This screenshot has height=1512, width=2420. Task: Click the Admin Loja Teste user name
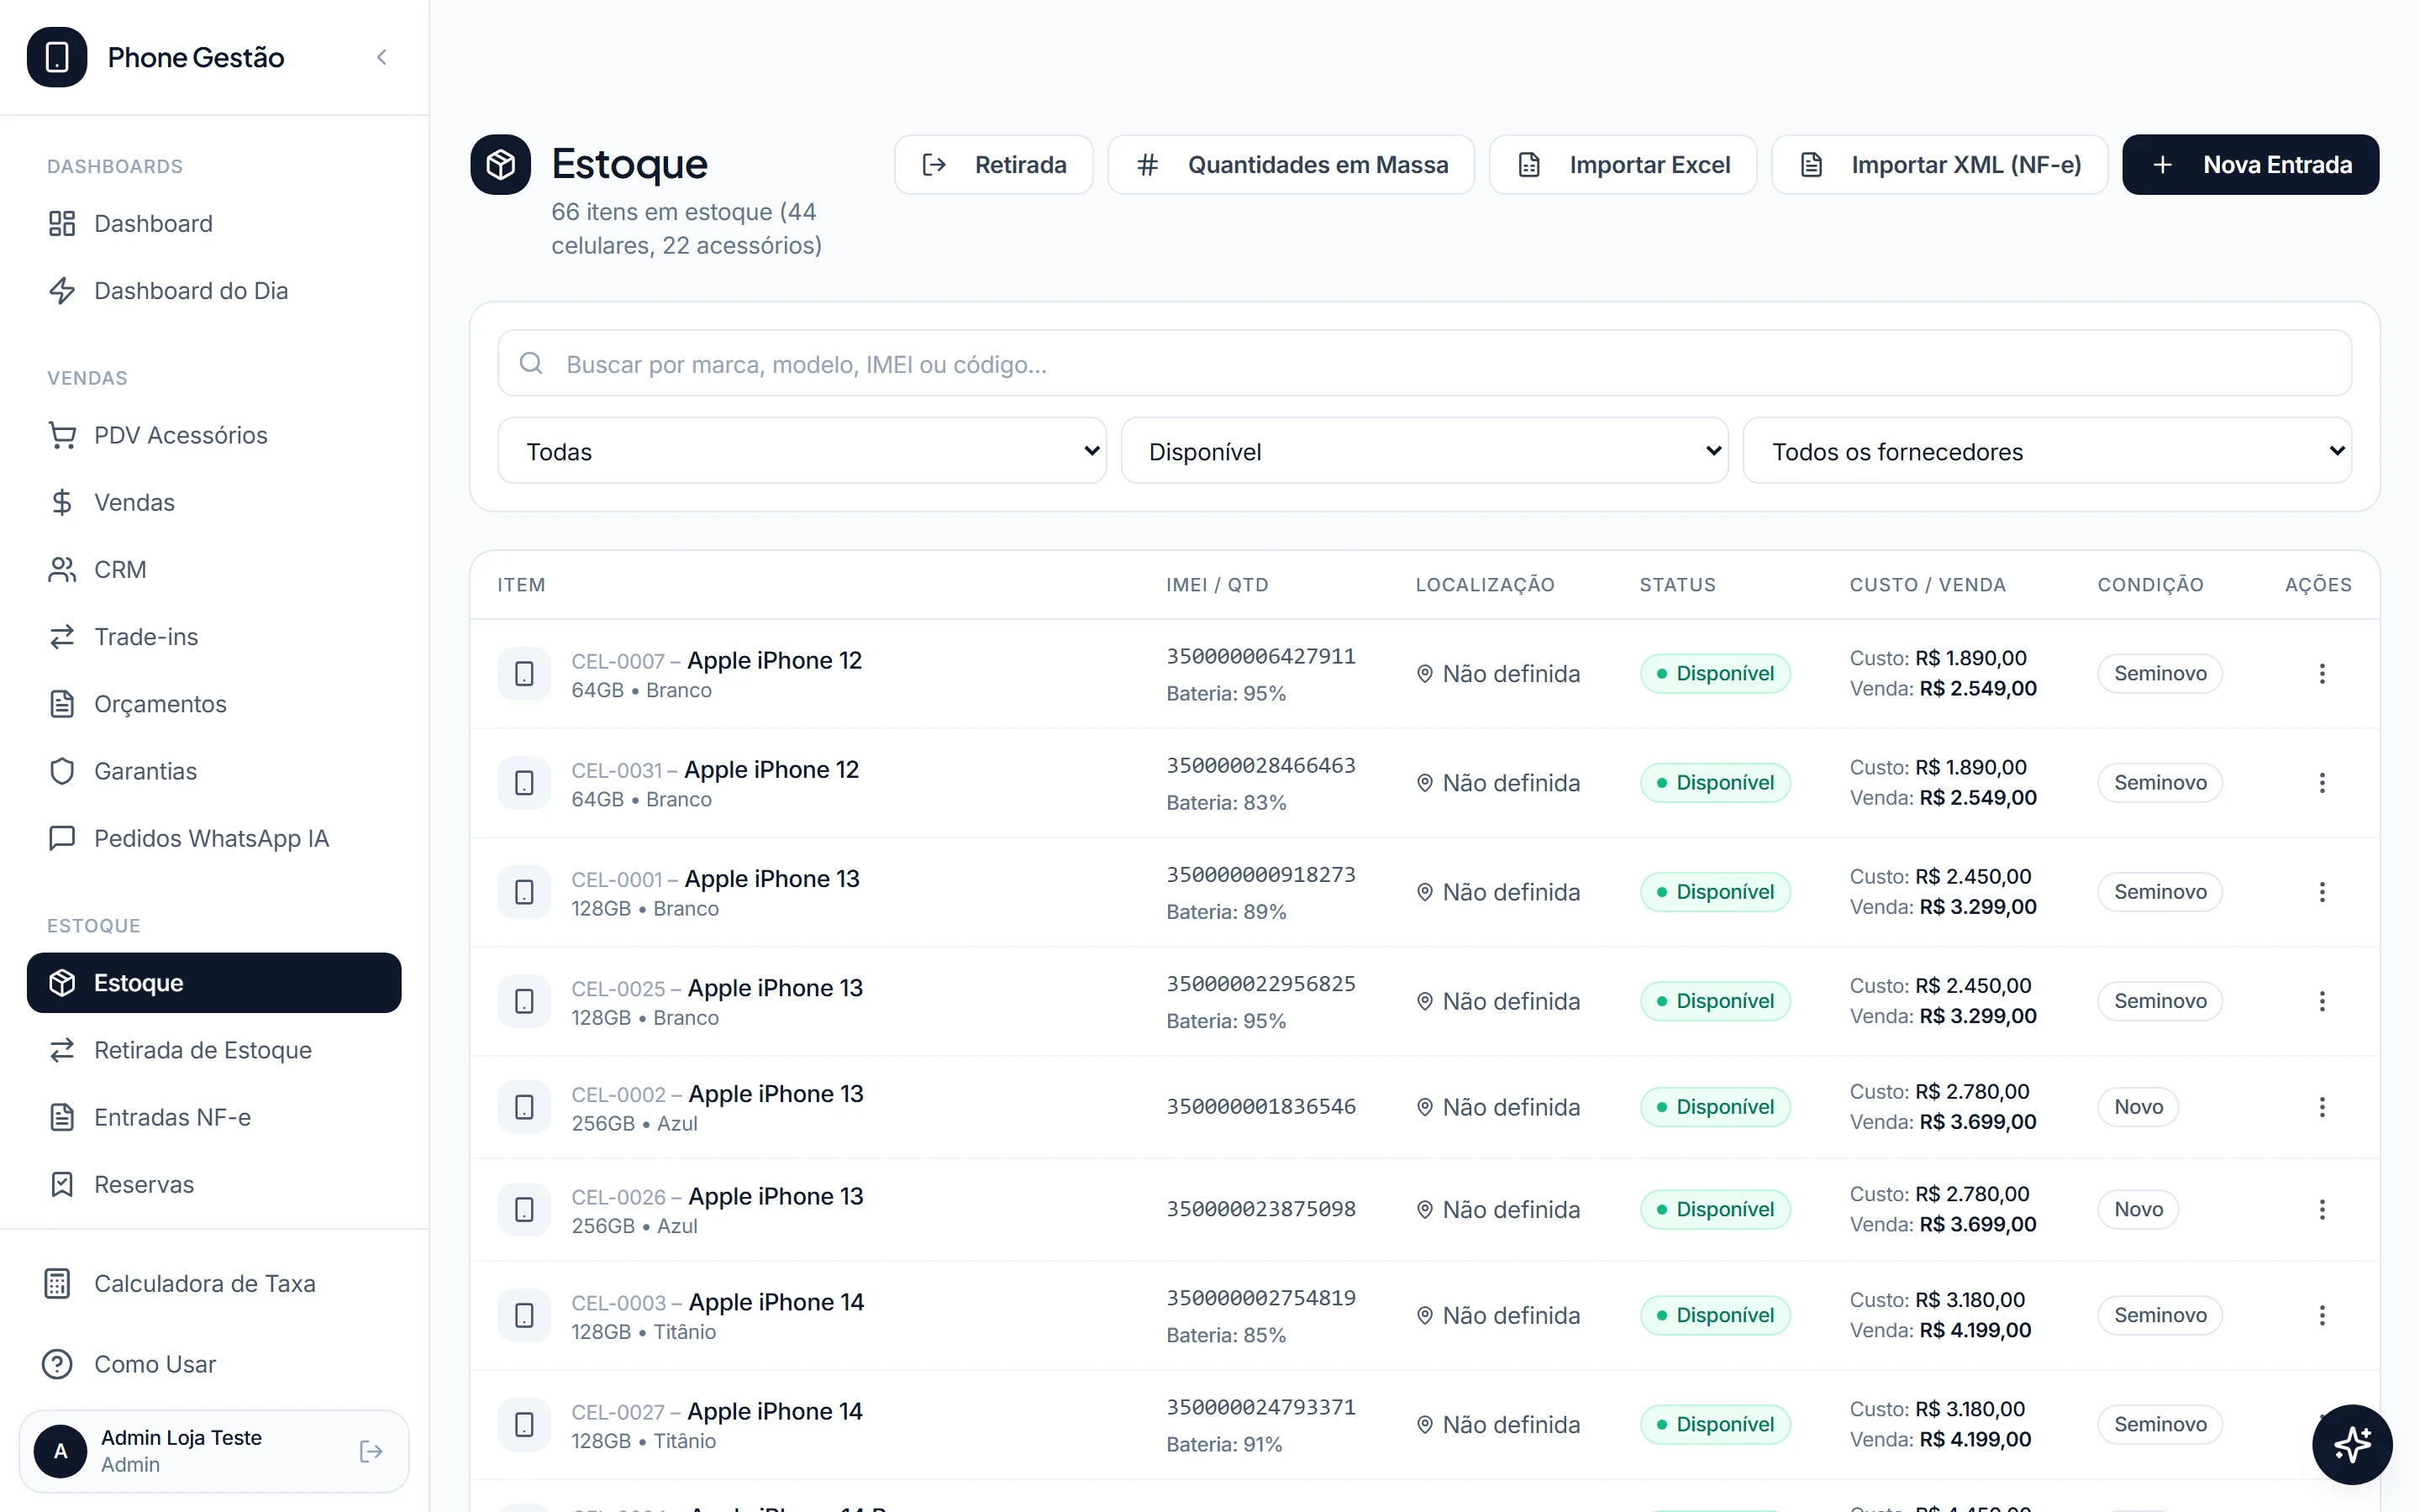(x=181, y=1437)
